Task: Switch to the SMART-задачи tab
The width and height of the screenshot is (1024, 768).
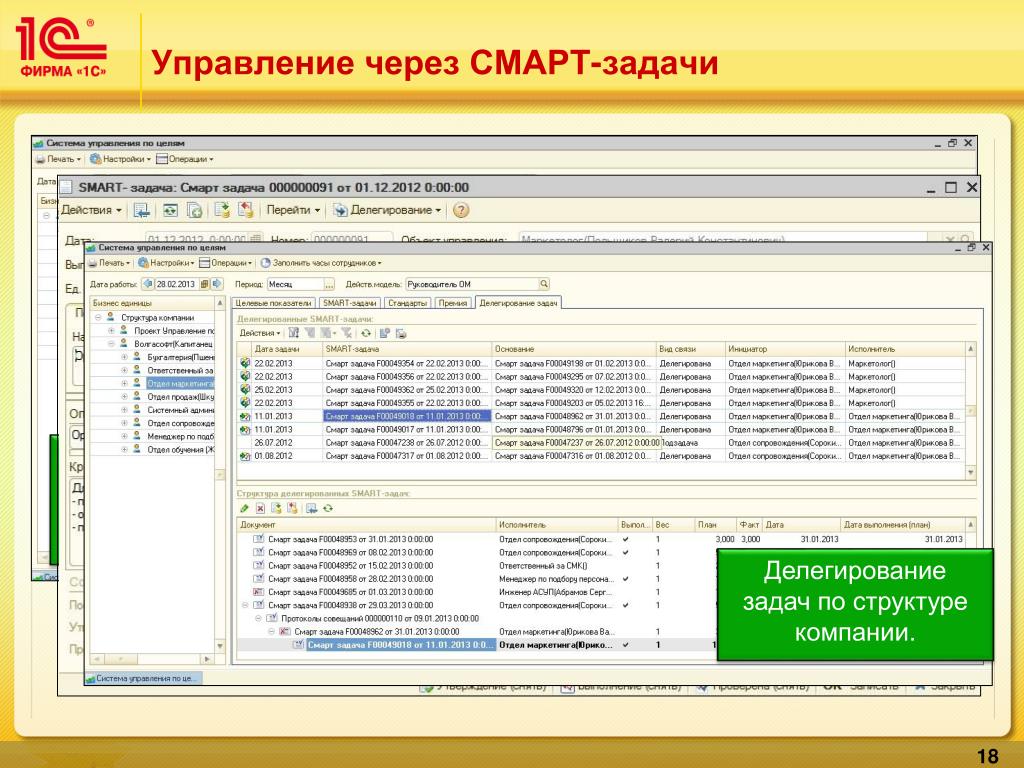Action: (350, 303)
